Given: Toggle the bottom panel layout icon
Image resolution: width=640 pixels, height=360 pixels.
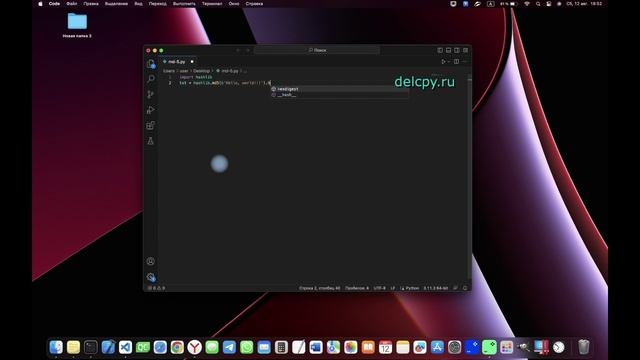Looking at the screenshot, I should click(449, 50).
